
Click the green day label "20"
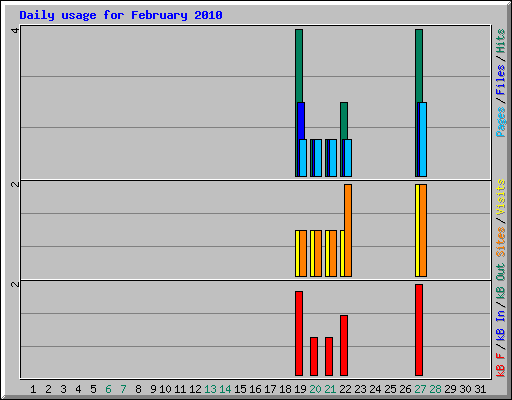(x=315, y=389)
